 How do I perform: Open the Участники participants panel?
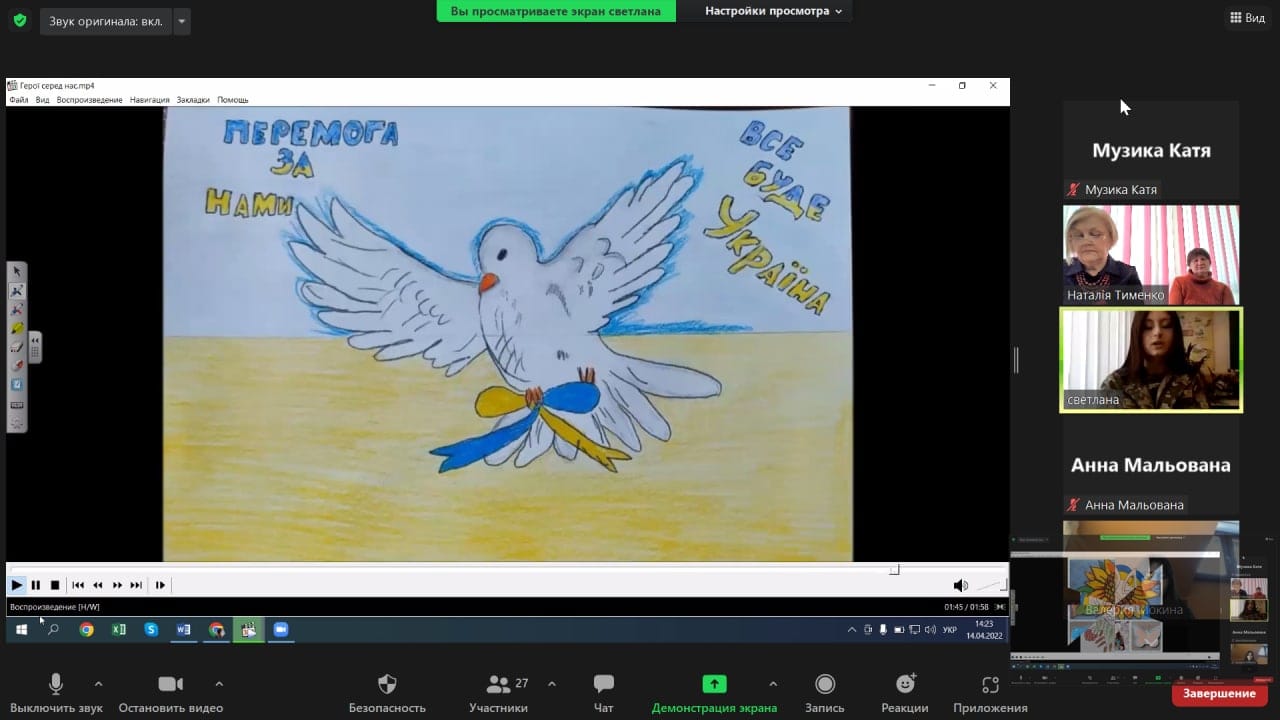coord(498,692)
